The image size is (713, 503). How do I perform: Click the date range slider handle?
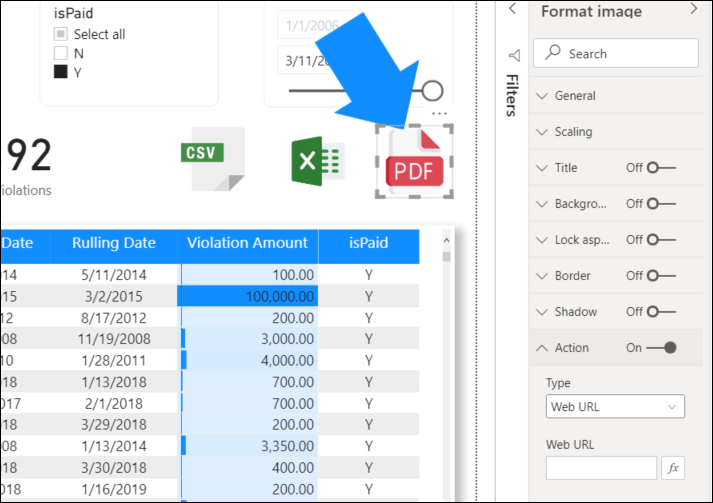point(432,91)
